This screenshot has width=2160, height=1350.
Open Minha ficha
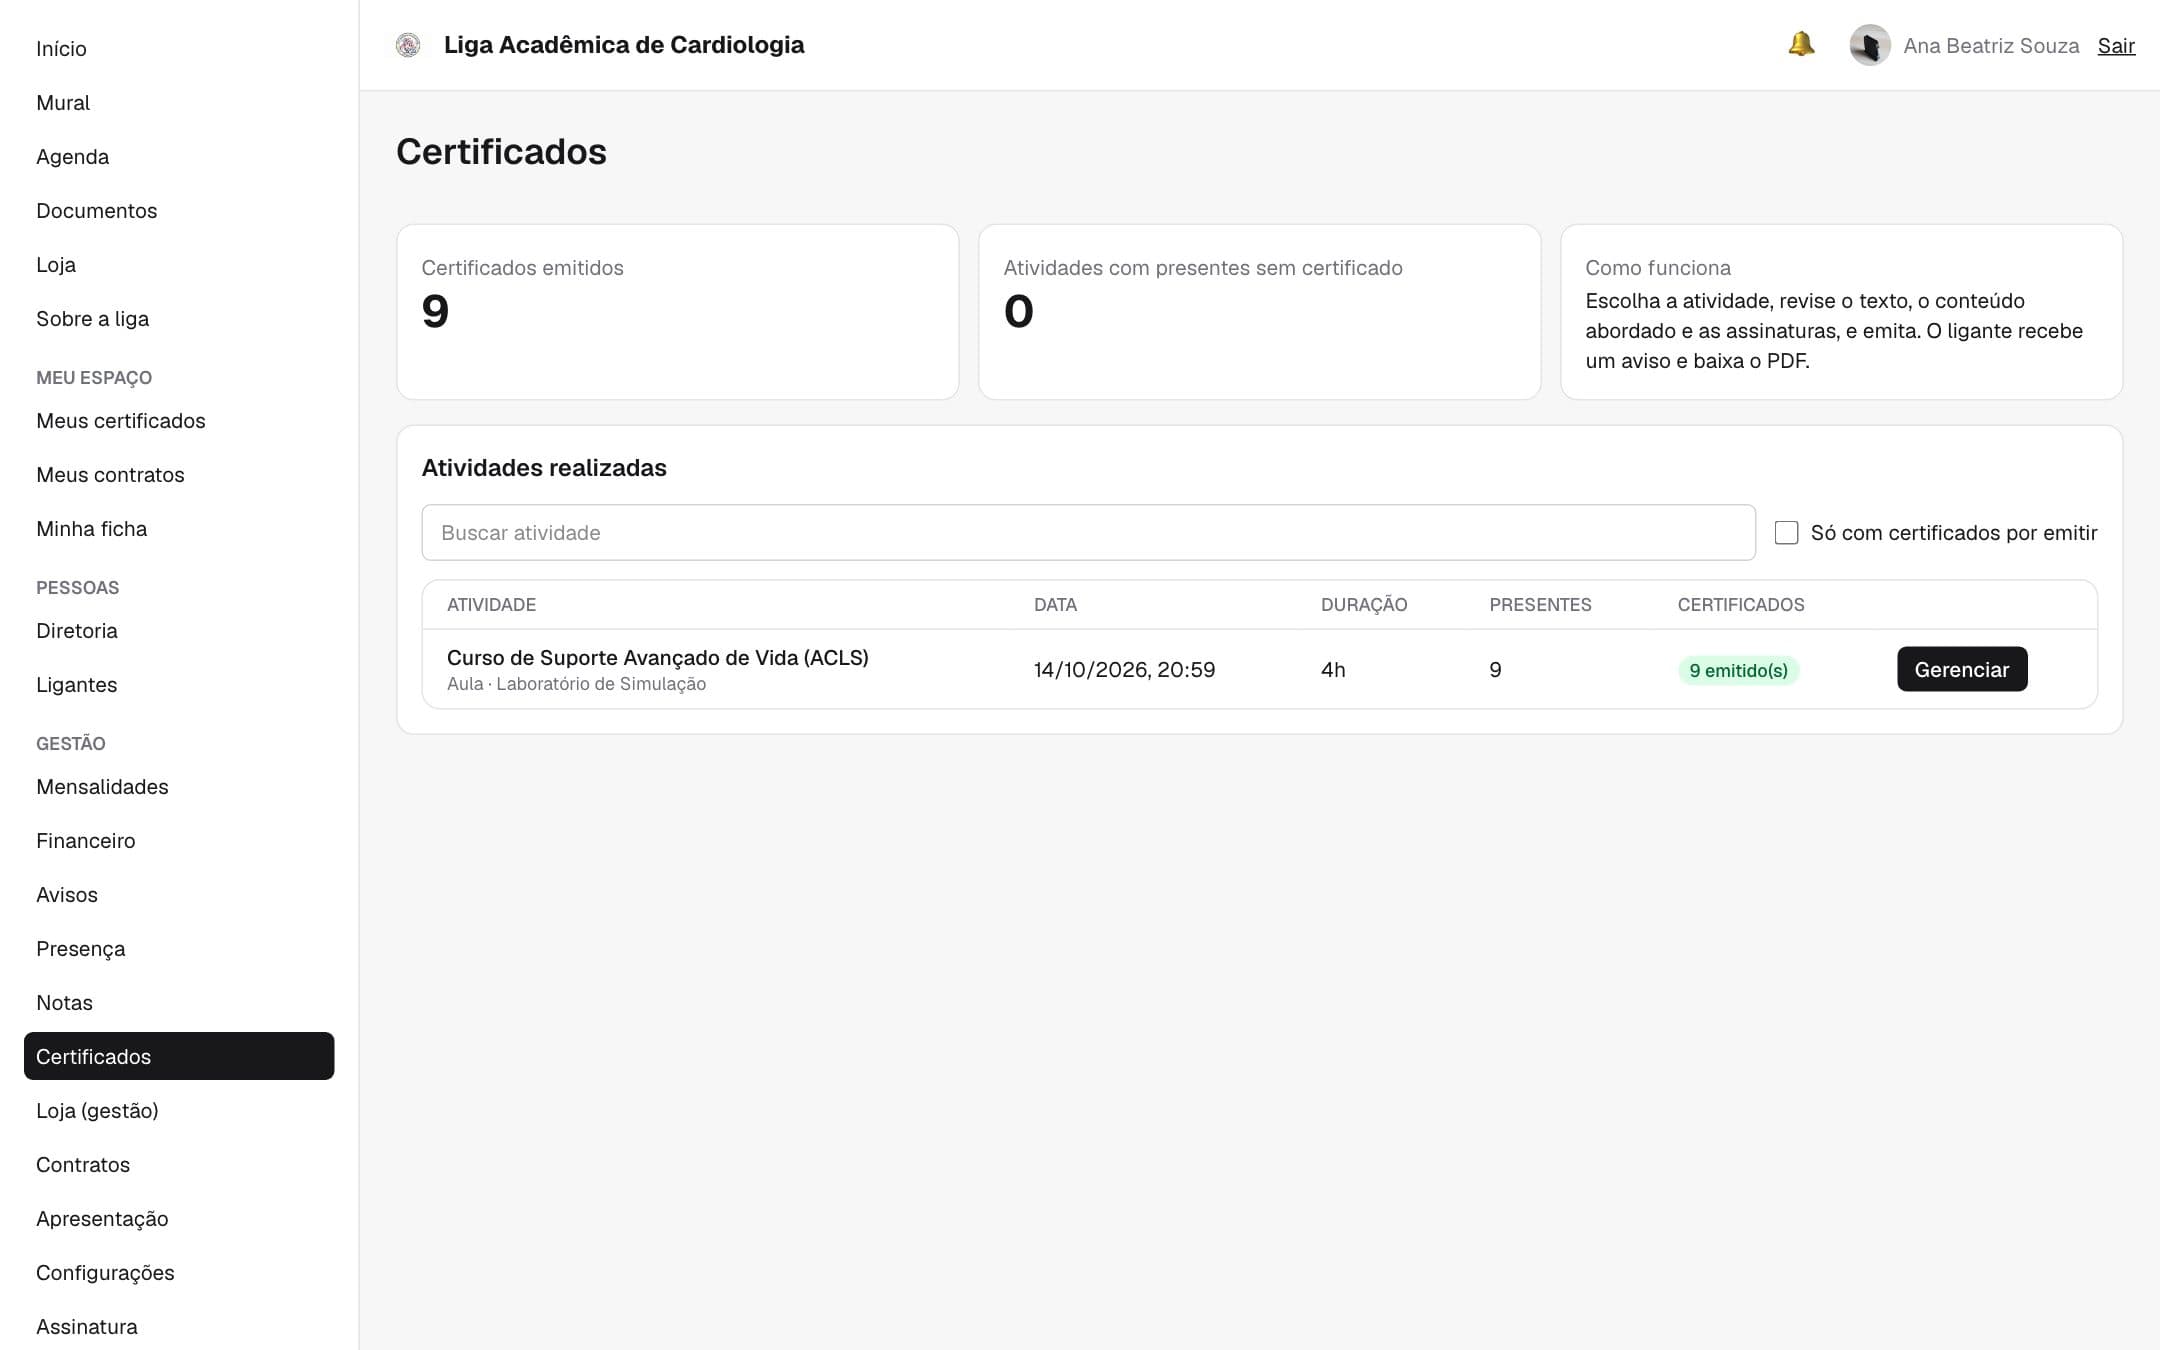point(179,528)
